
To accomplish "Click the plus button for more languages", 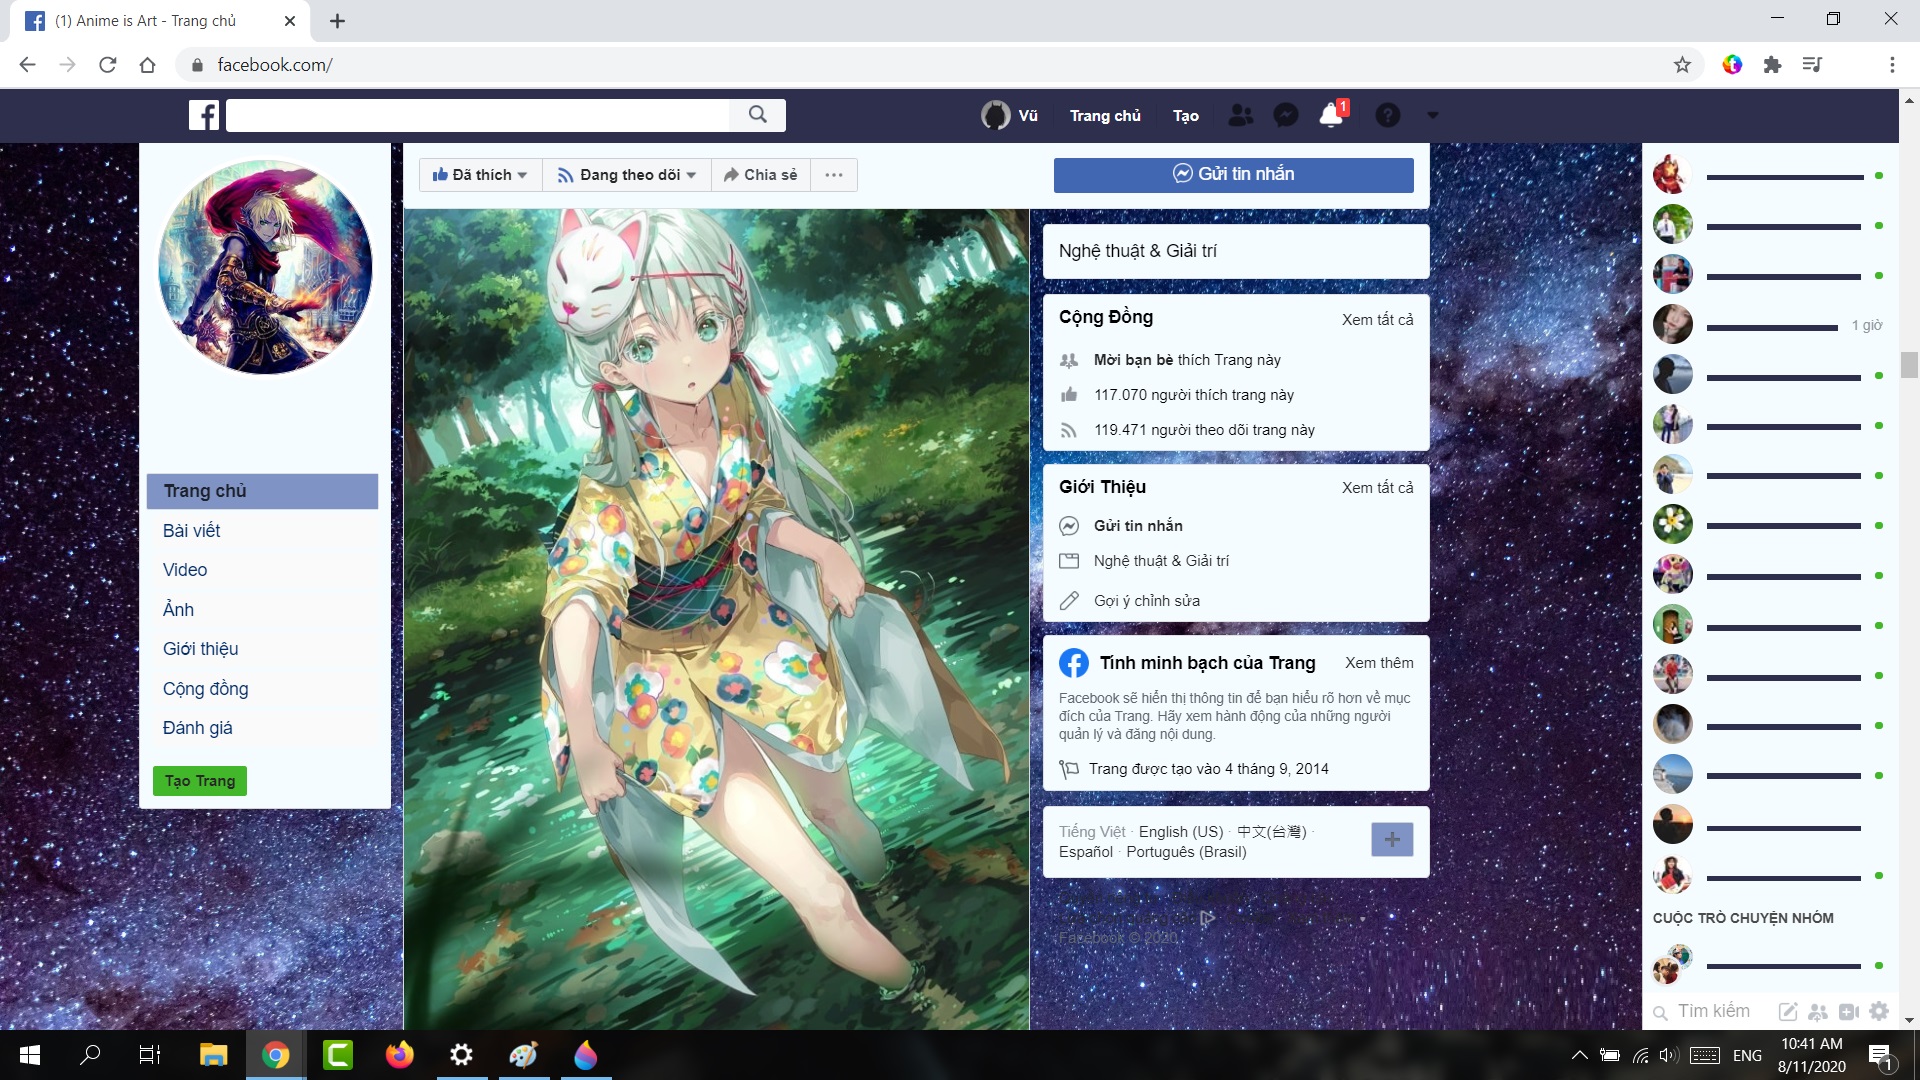I will coord(1392,840).
